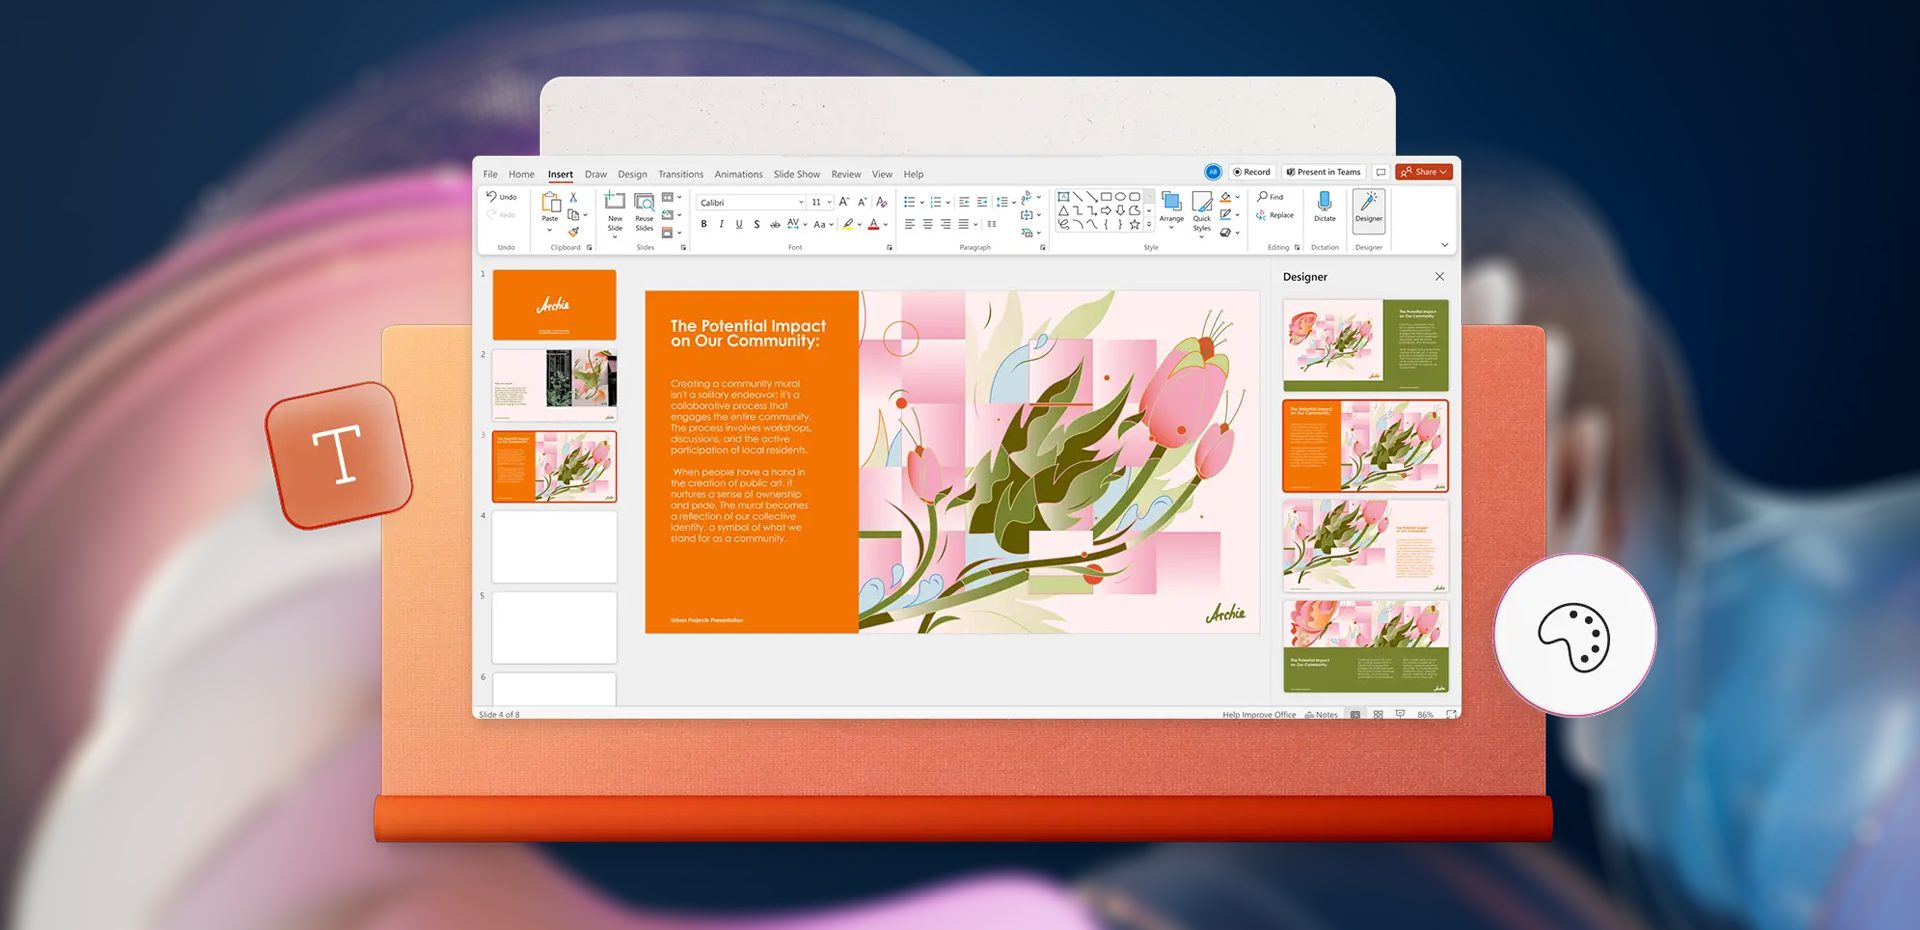Apply text shadow with S icon

click(x=757, y=224)
